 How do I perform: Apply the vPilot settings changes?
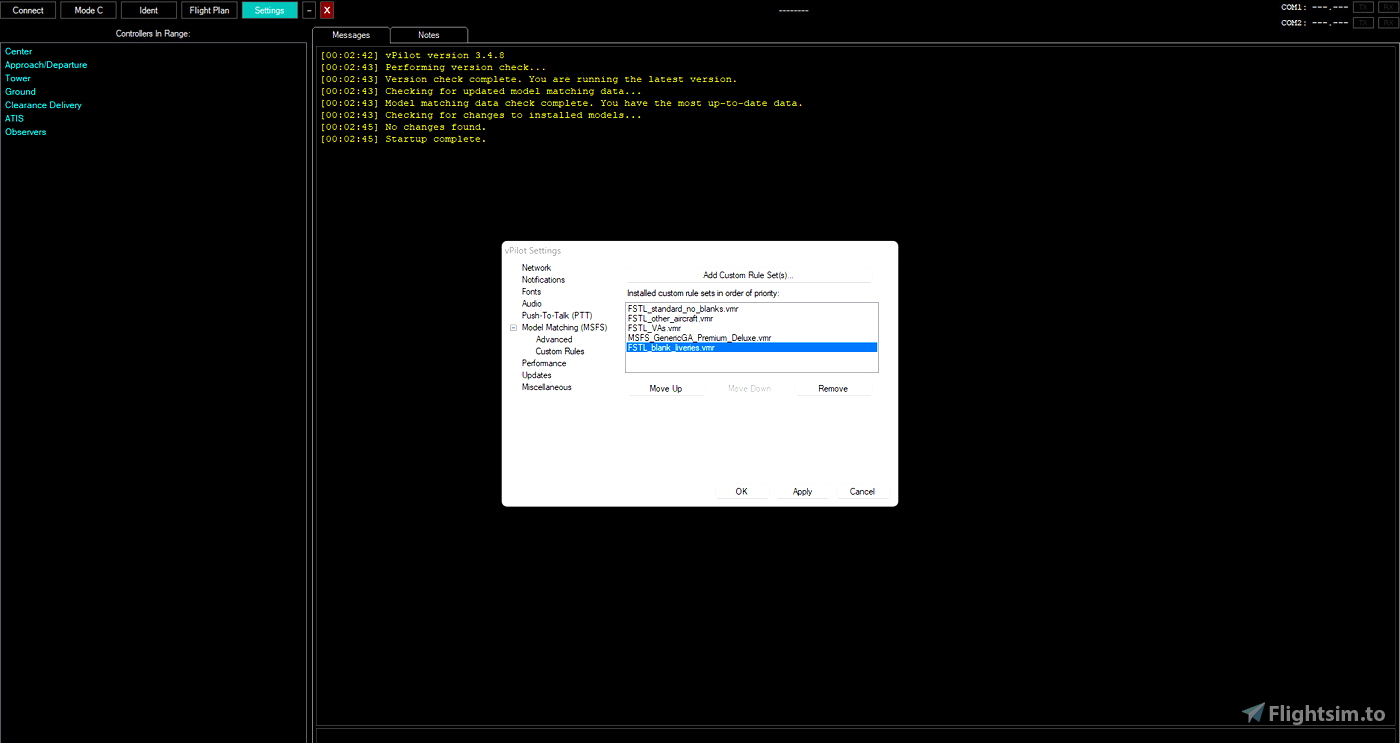click(x=802, y=491)
